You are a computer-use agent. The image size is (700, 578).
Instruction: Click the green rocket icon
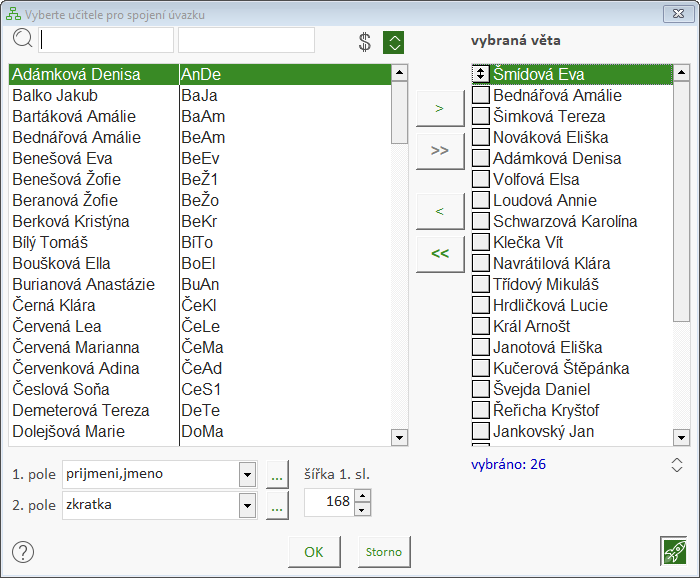[673, 551]
